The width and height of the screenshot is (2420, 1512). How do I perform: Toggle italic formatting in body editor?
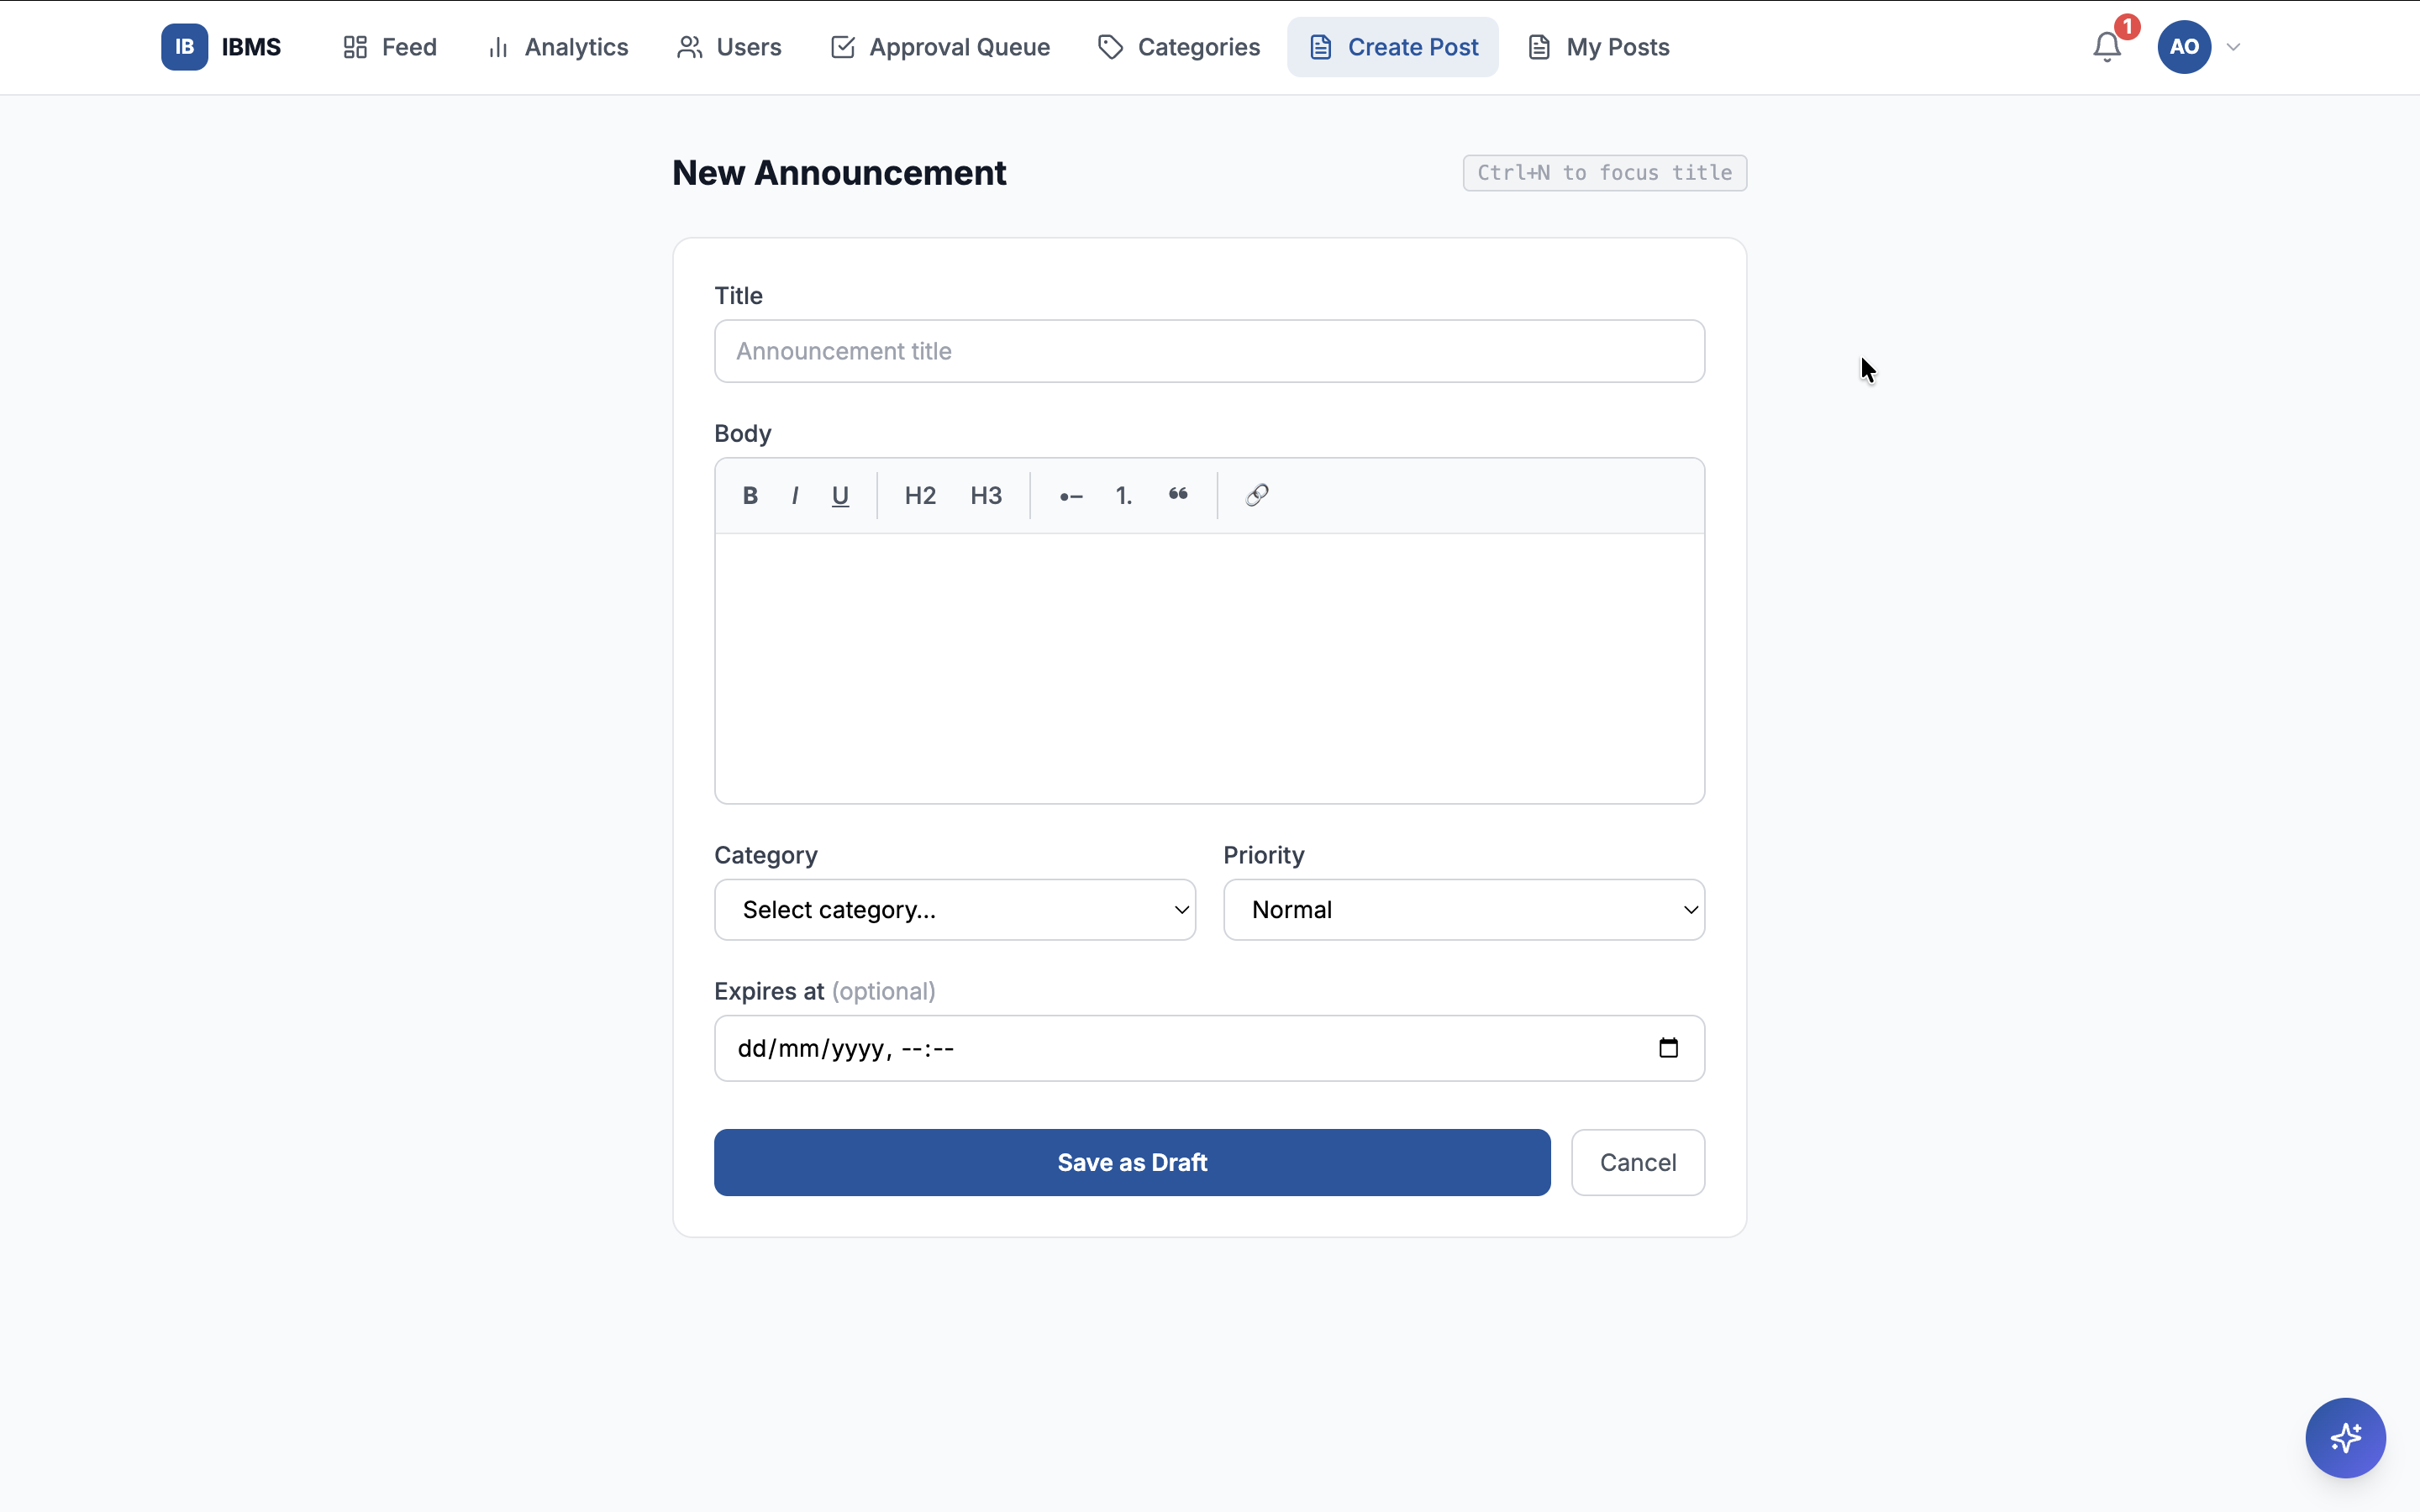coord(795,495)
